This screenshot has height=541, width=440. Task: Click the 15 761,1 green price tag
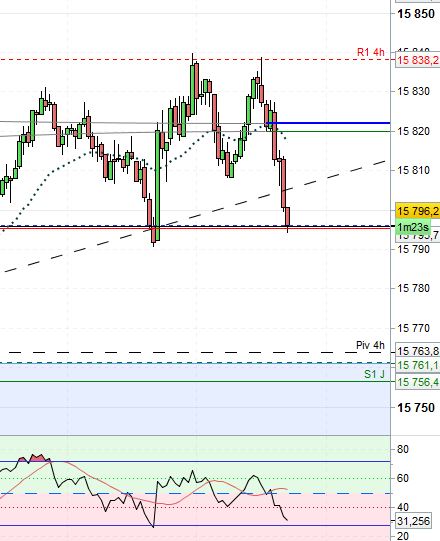(418, 365)
